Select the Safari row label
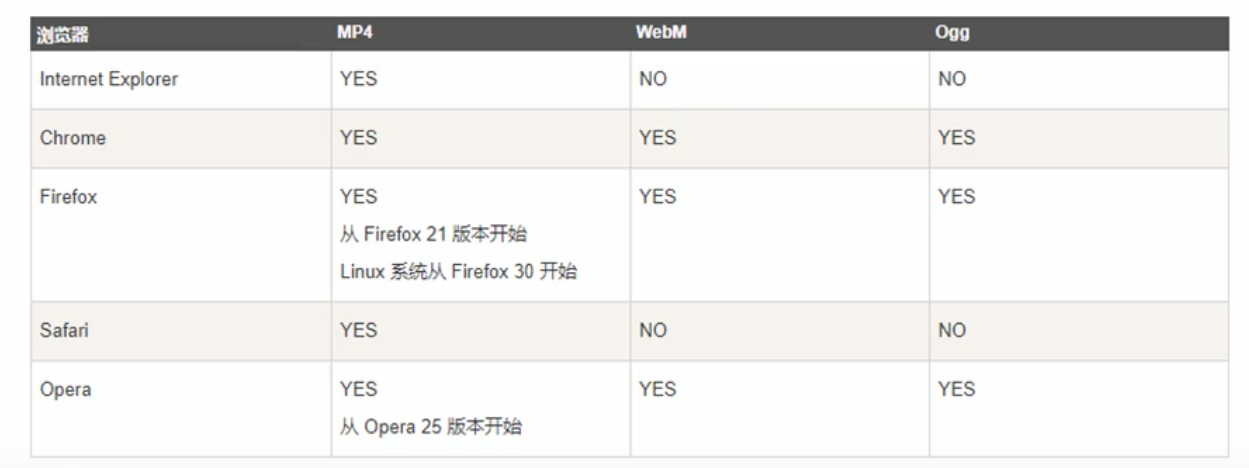The height and width of the screenshot is (468, 1249). [x=65, y=330]
